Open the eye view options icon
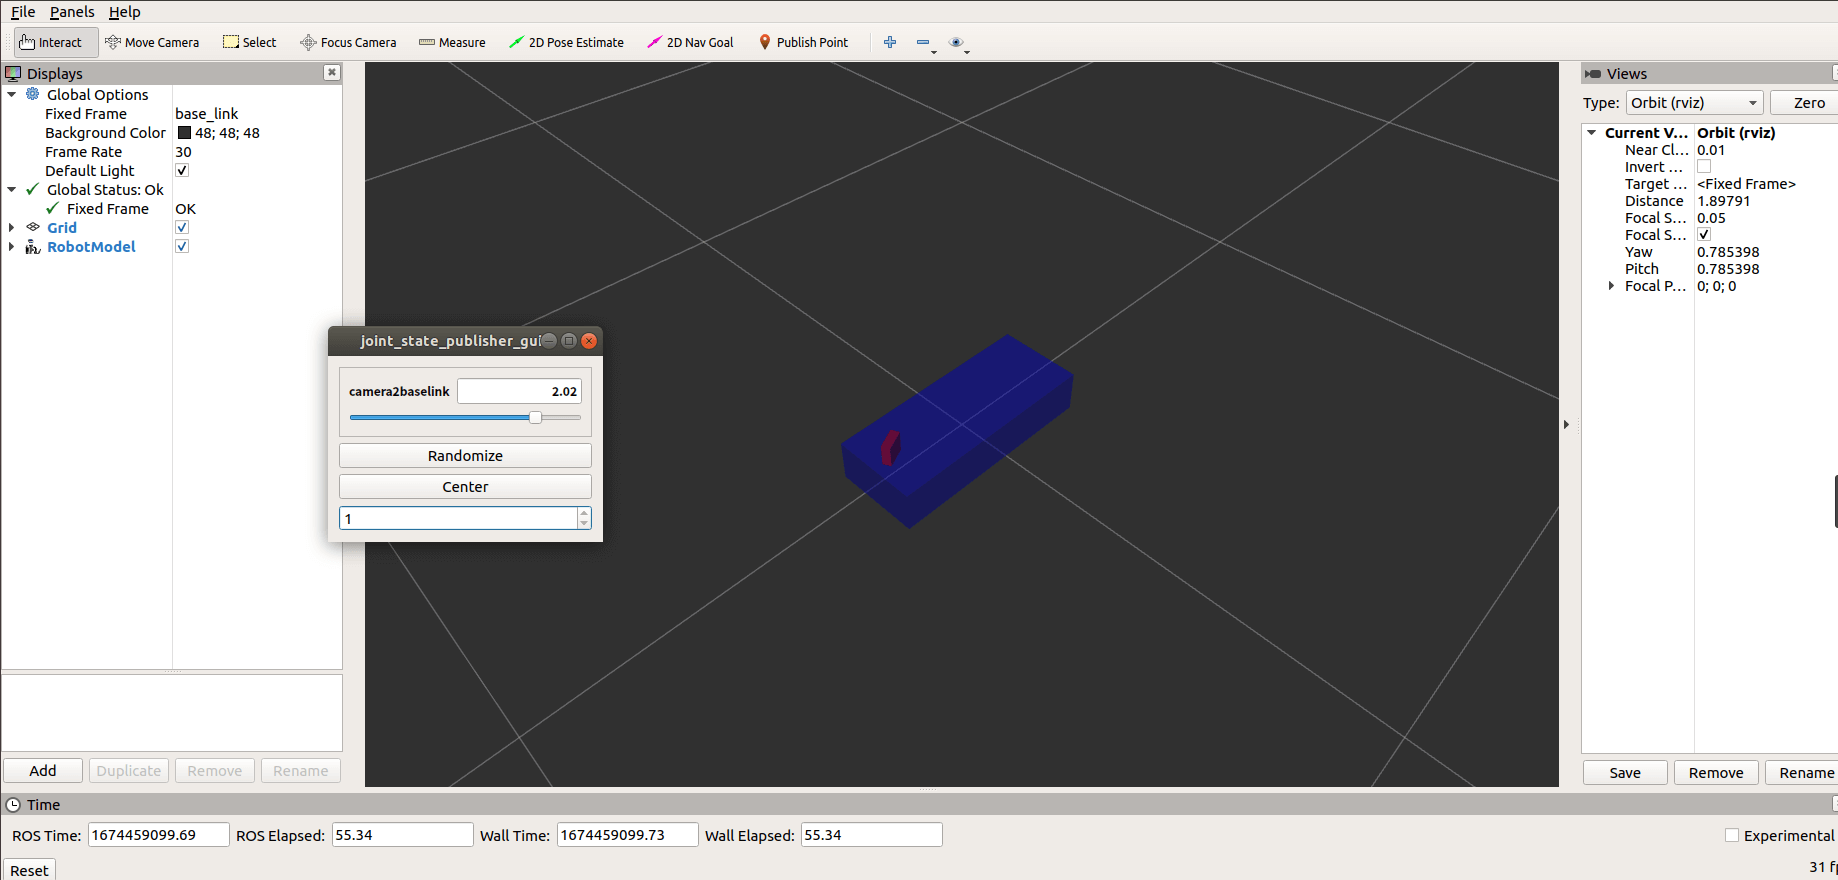The image size is (1838, 880). click(957, 42)
